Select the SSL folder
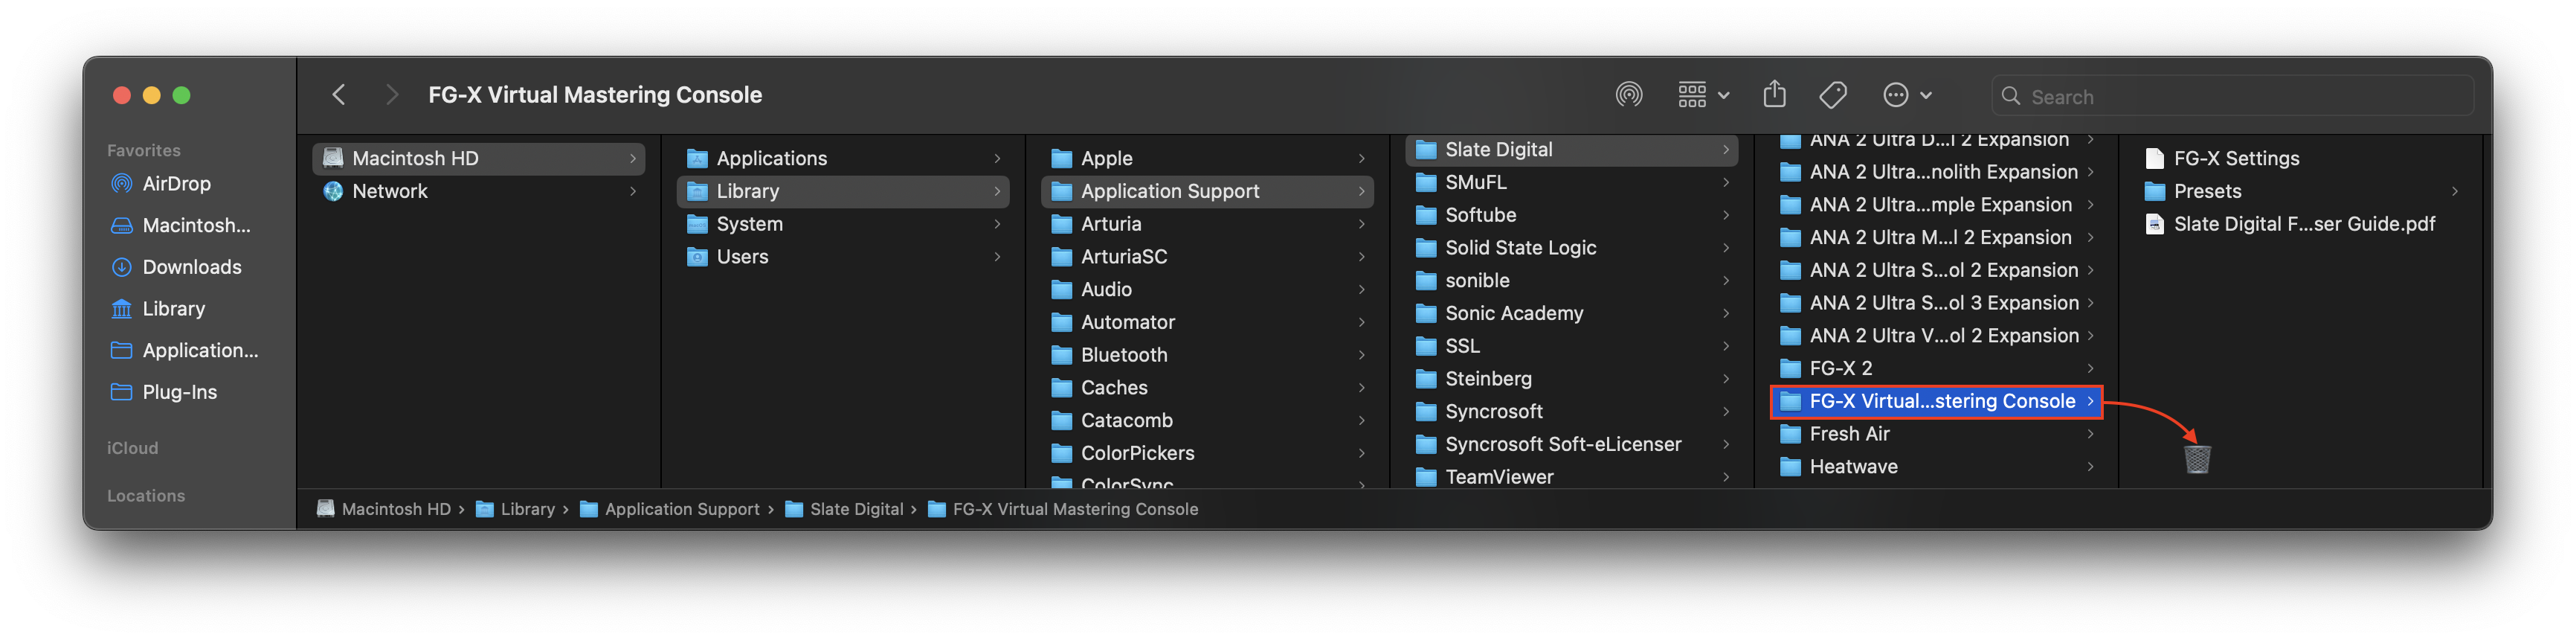The height and width of the screenshot is (640, 2576). [1571, 347]
